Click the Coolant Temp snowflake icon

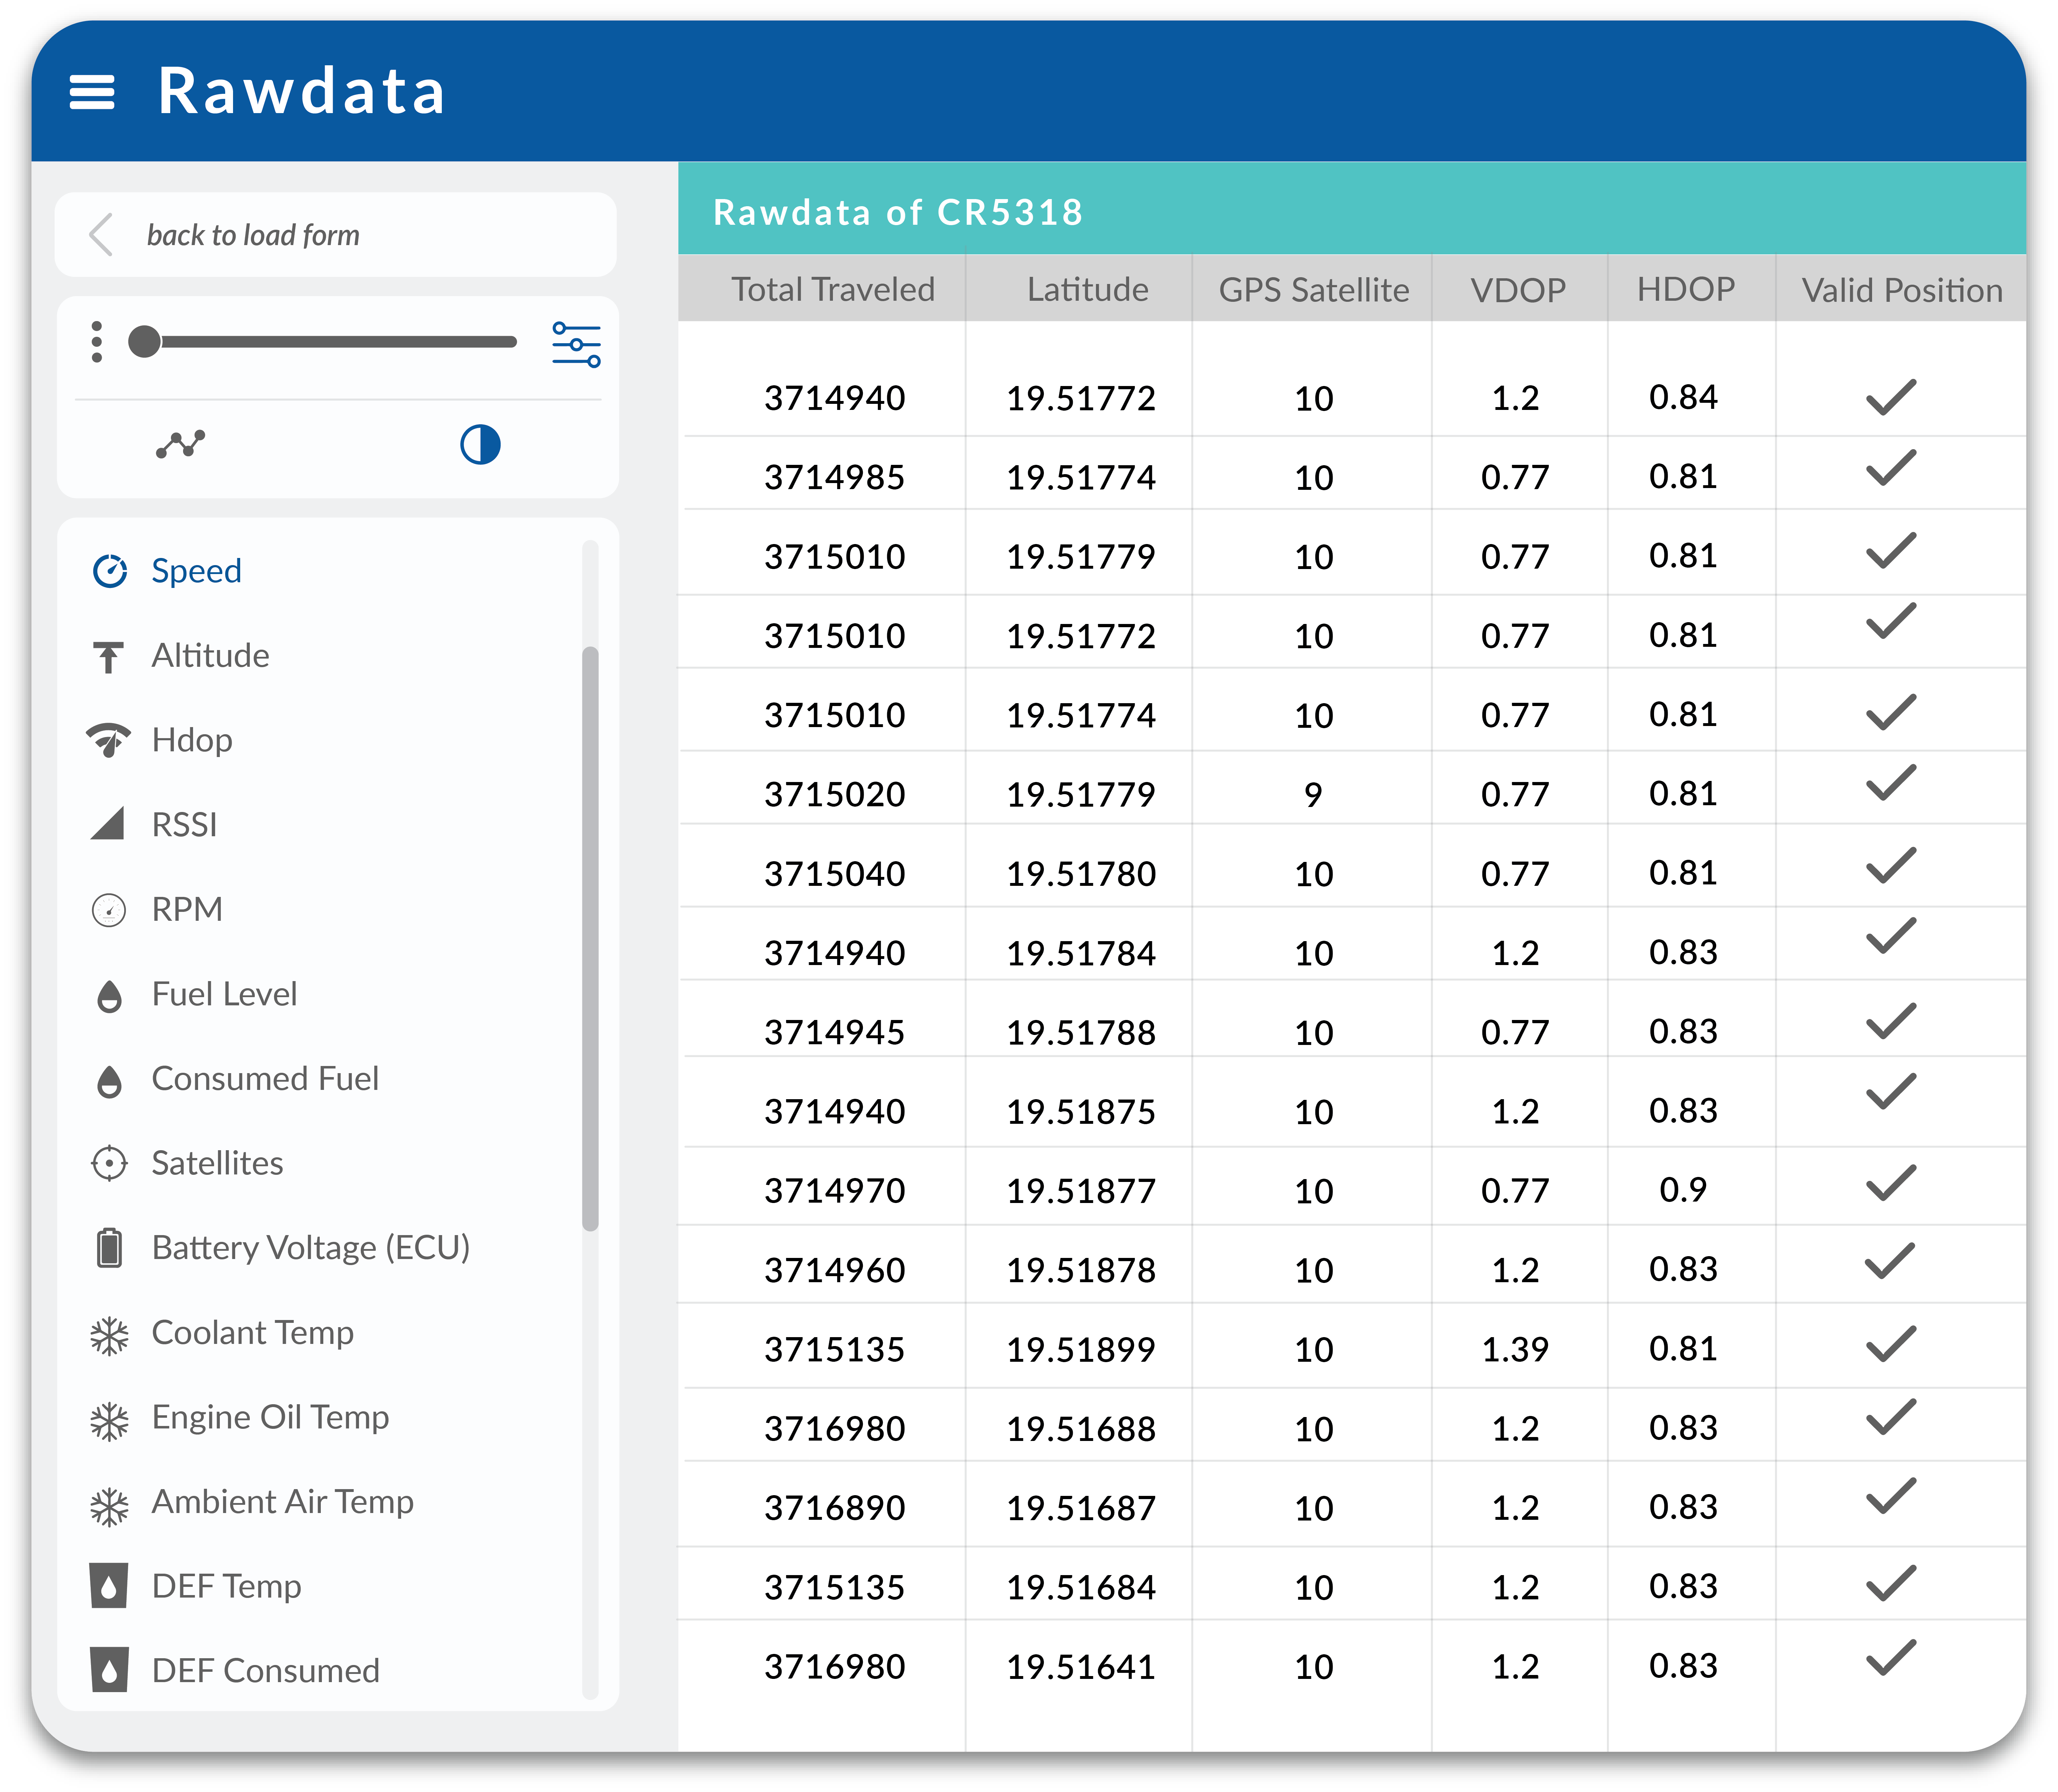pos(109,1336)
